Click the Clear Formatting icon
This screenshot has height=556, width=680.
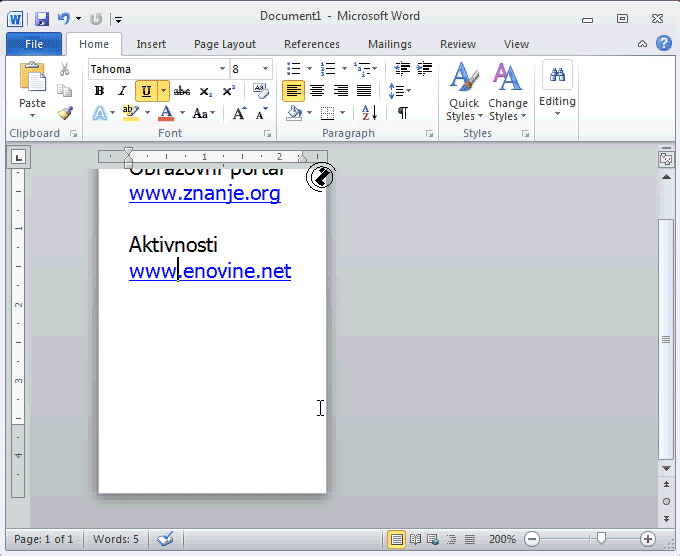(x=261, y=91)
